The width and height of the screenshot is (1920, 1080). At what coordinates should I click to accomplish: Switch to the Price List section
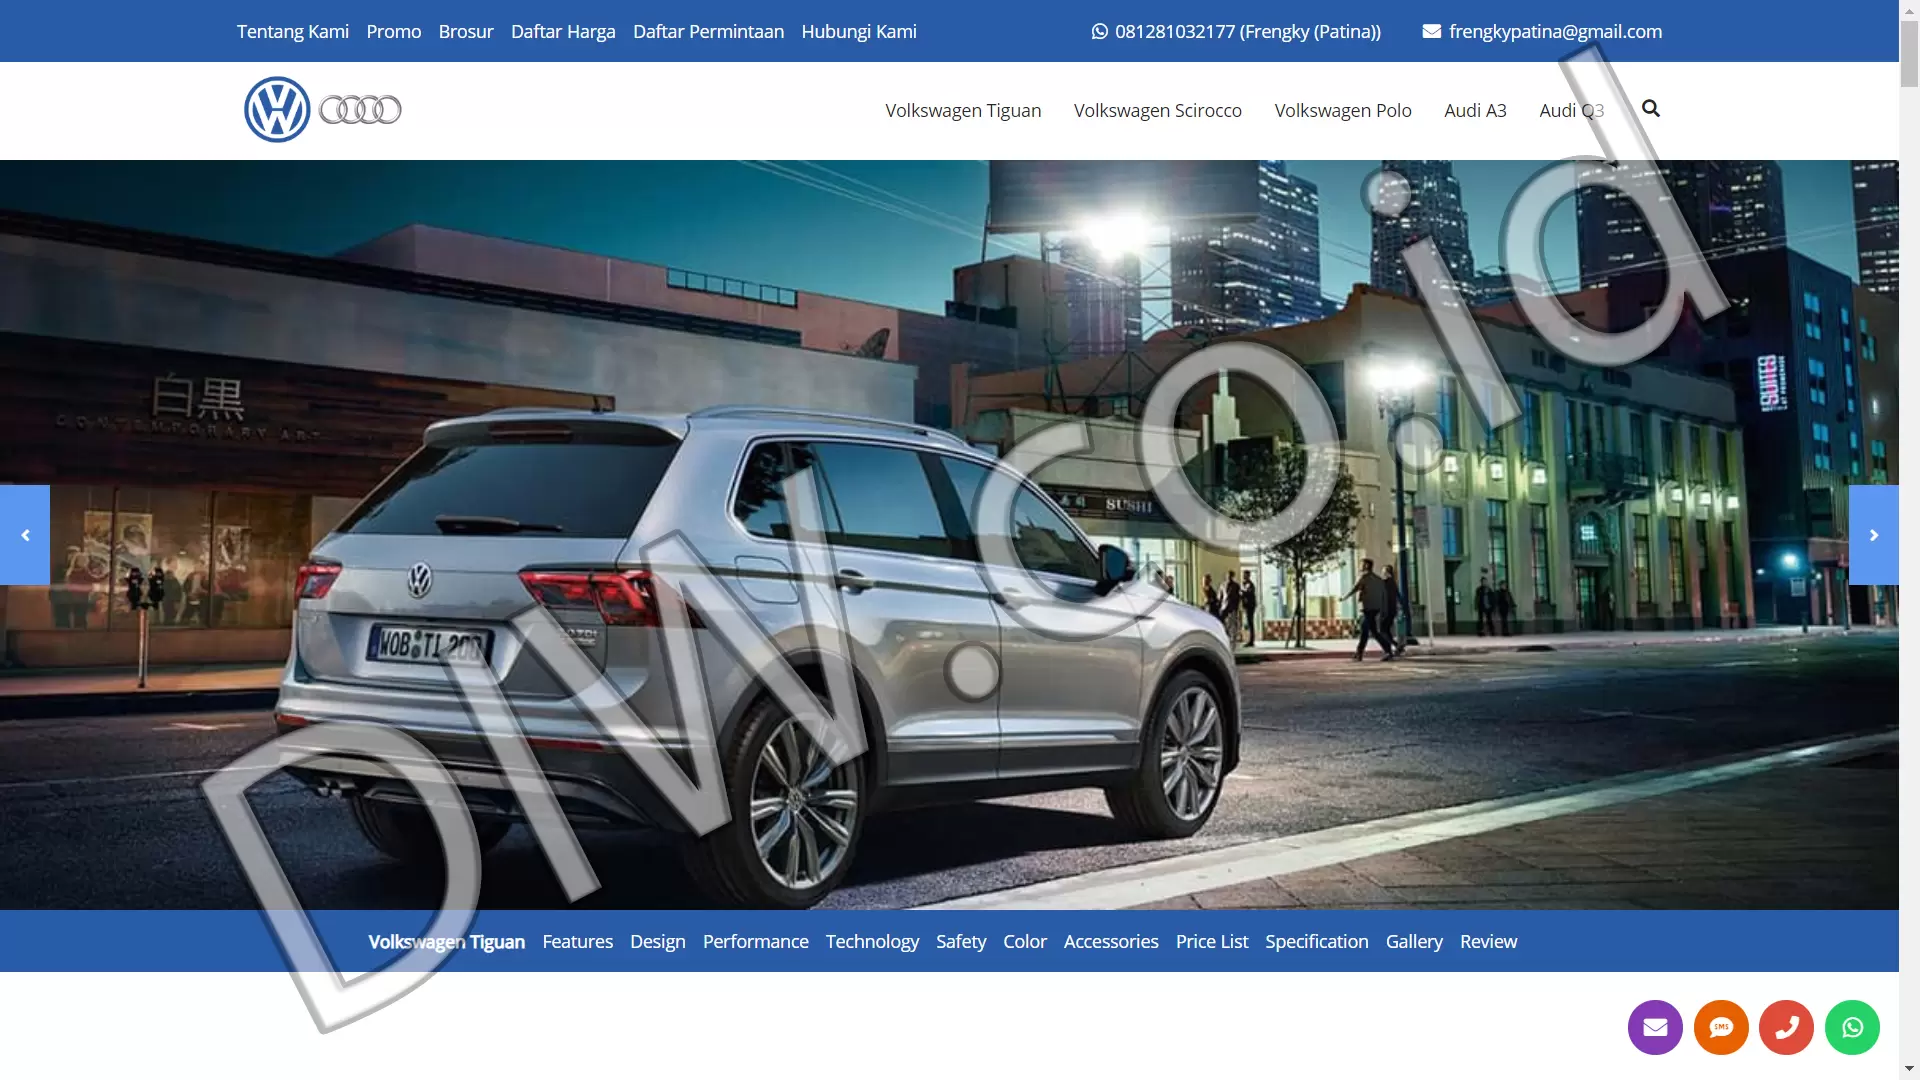point(1212,941)
